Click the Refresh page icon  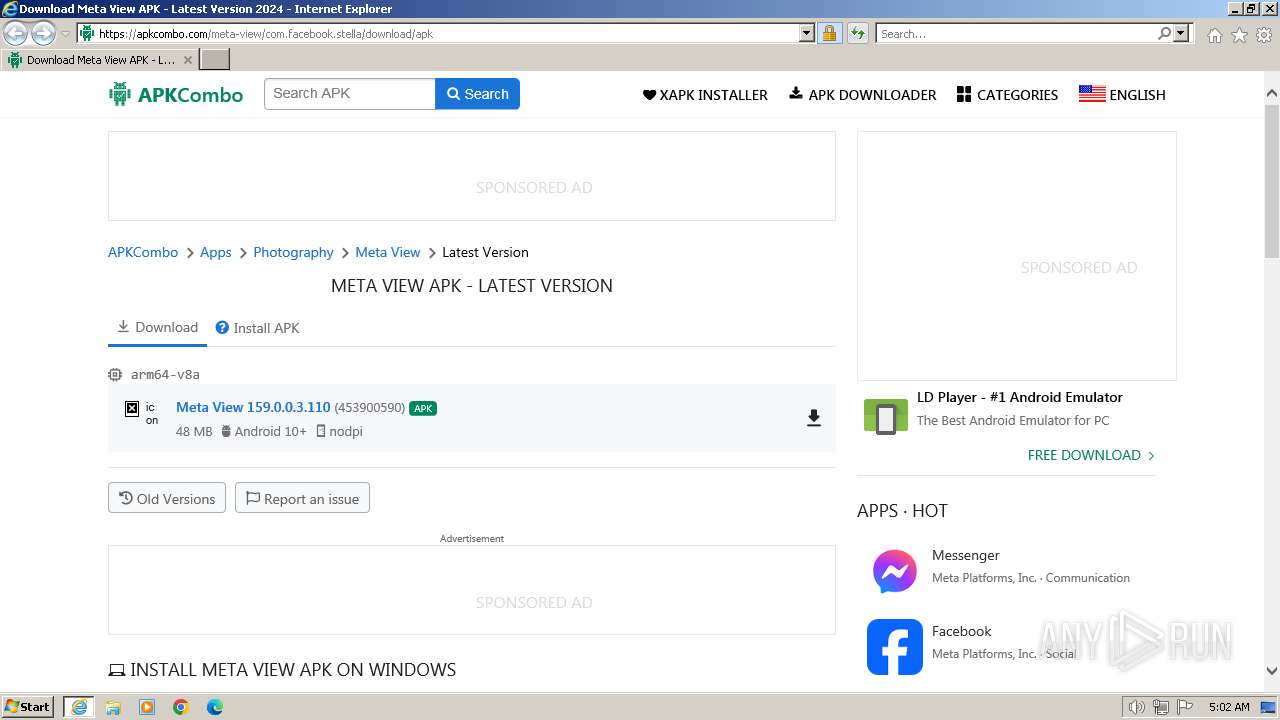[x=857, y=33]
